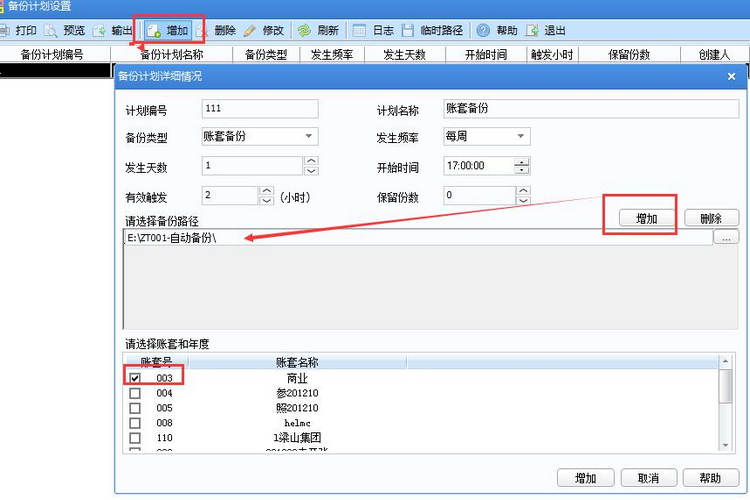Viewport: 750px width, 500px height.
Task: Open the Preview (预览) toolbar icon
Action: [x=51, y=31]
